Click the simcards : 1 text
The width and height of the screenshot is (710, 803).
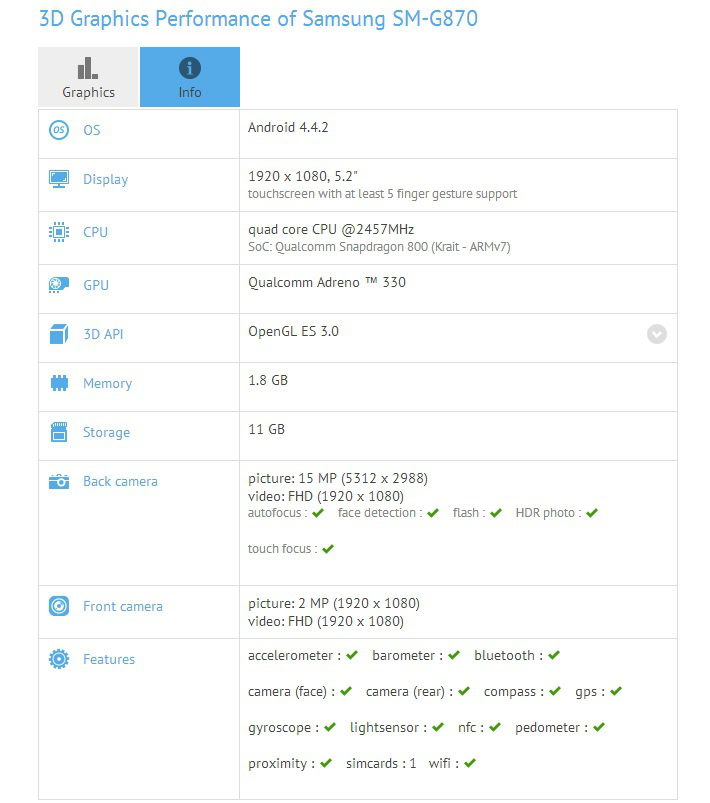click(381, 764)
